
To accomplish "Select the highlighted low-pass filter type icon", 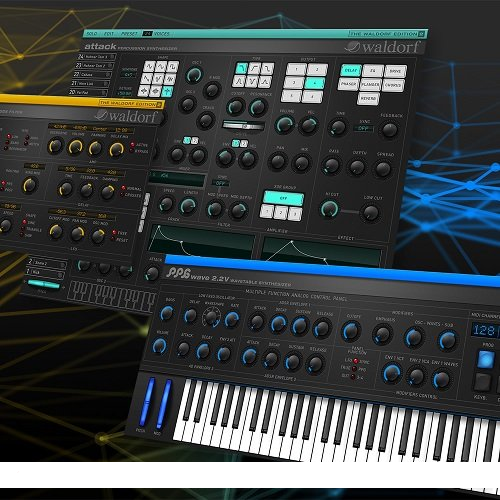I will [x=241, y=68].
